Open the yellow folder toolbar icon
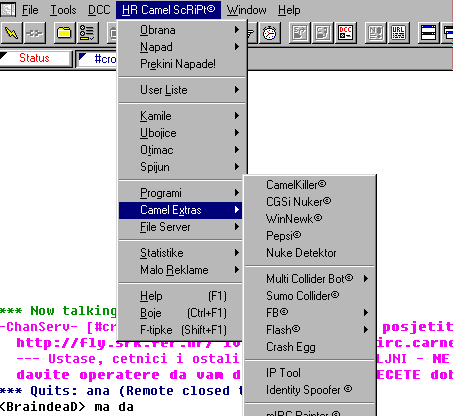Image resolution: width=453 pixels, height=416 pixels. click(64, 33)
